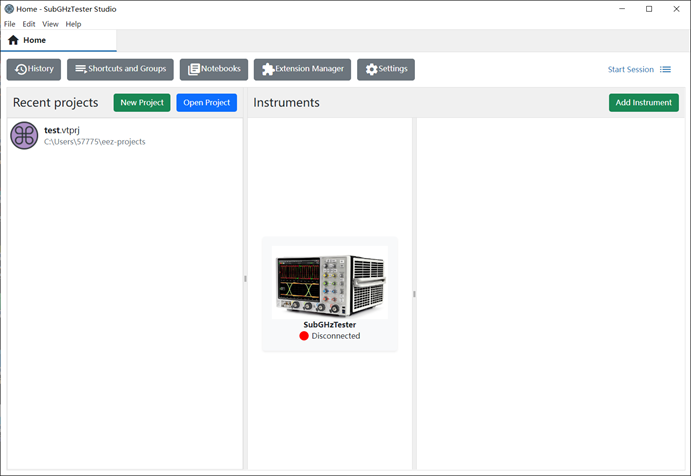This screenshot has width=691, height=476.
Task: Open the Edit menu
Action: click(29, 24)
